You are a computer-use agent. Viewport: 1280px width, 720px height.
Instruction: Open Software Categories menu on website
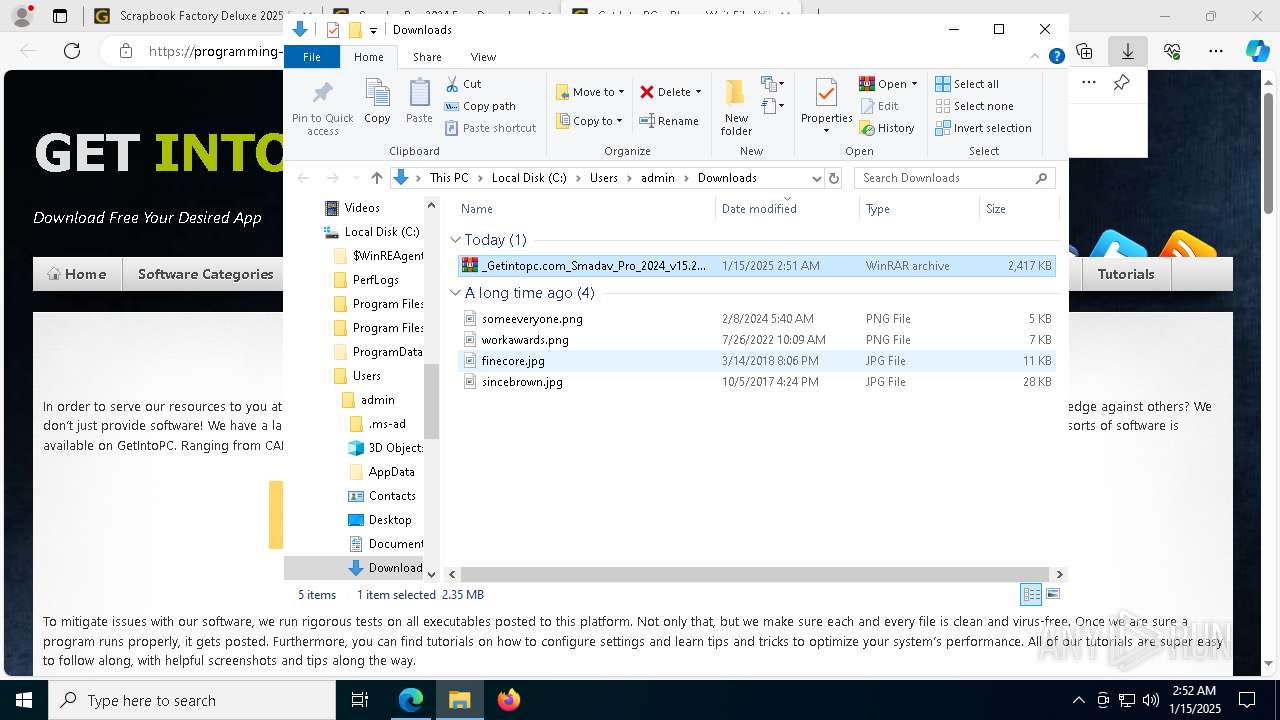205,274
